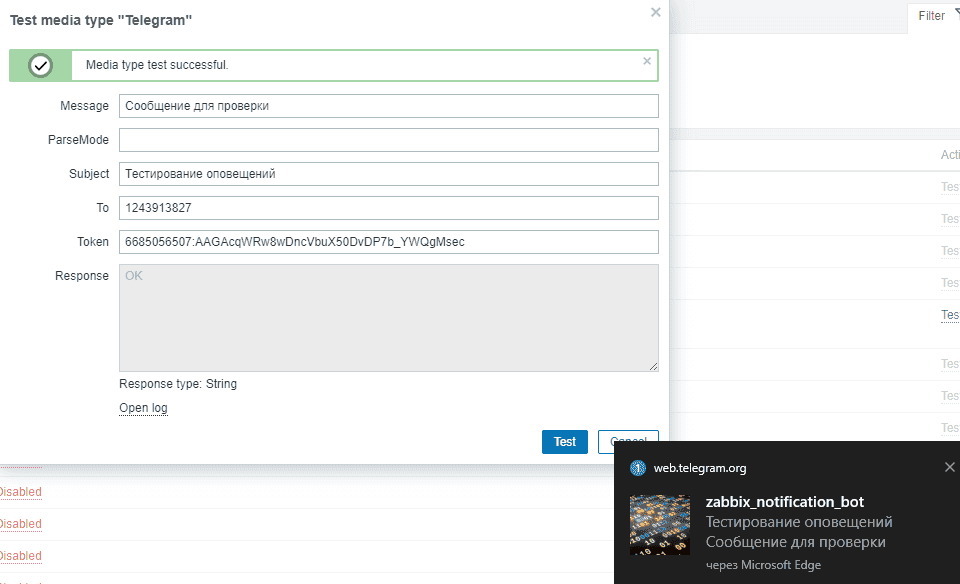Click inside the Response text area

(x=389, y=318)
